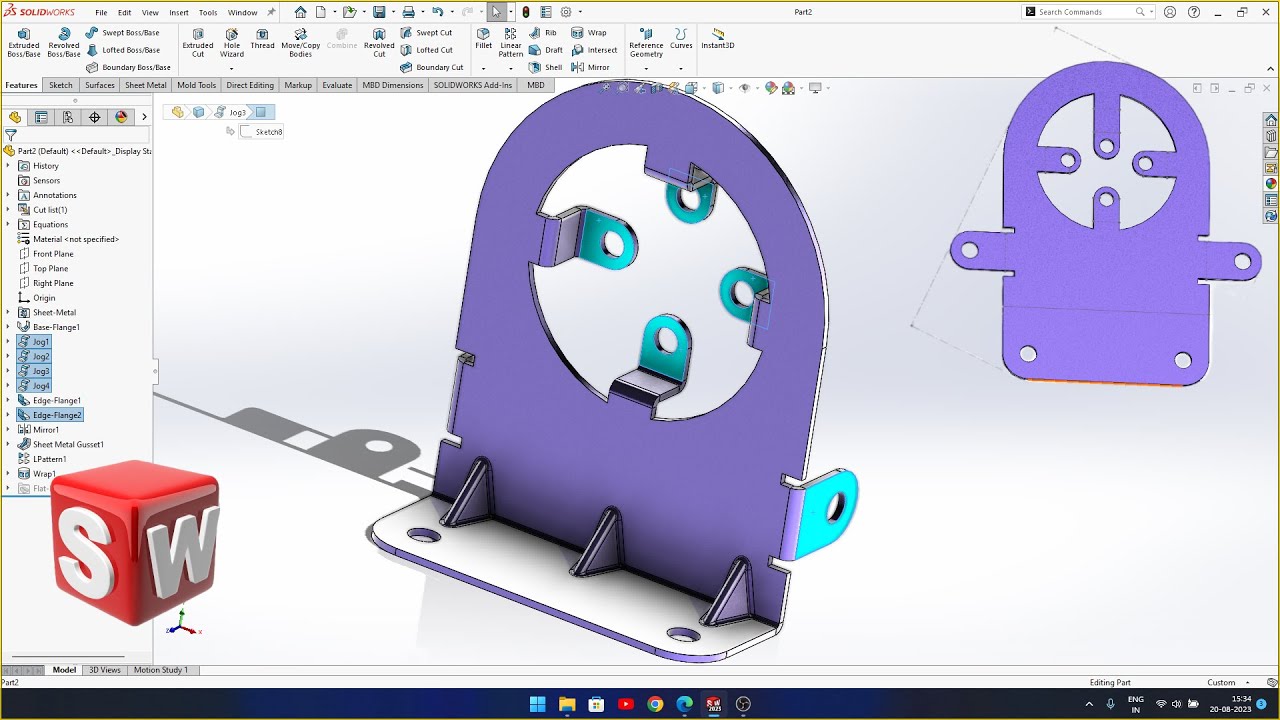The width and height of the screenshot is (1280, 720).
Task: Click the Lofted Cut button
Action: (427, 50)
